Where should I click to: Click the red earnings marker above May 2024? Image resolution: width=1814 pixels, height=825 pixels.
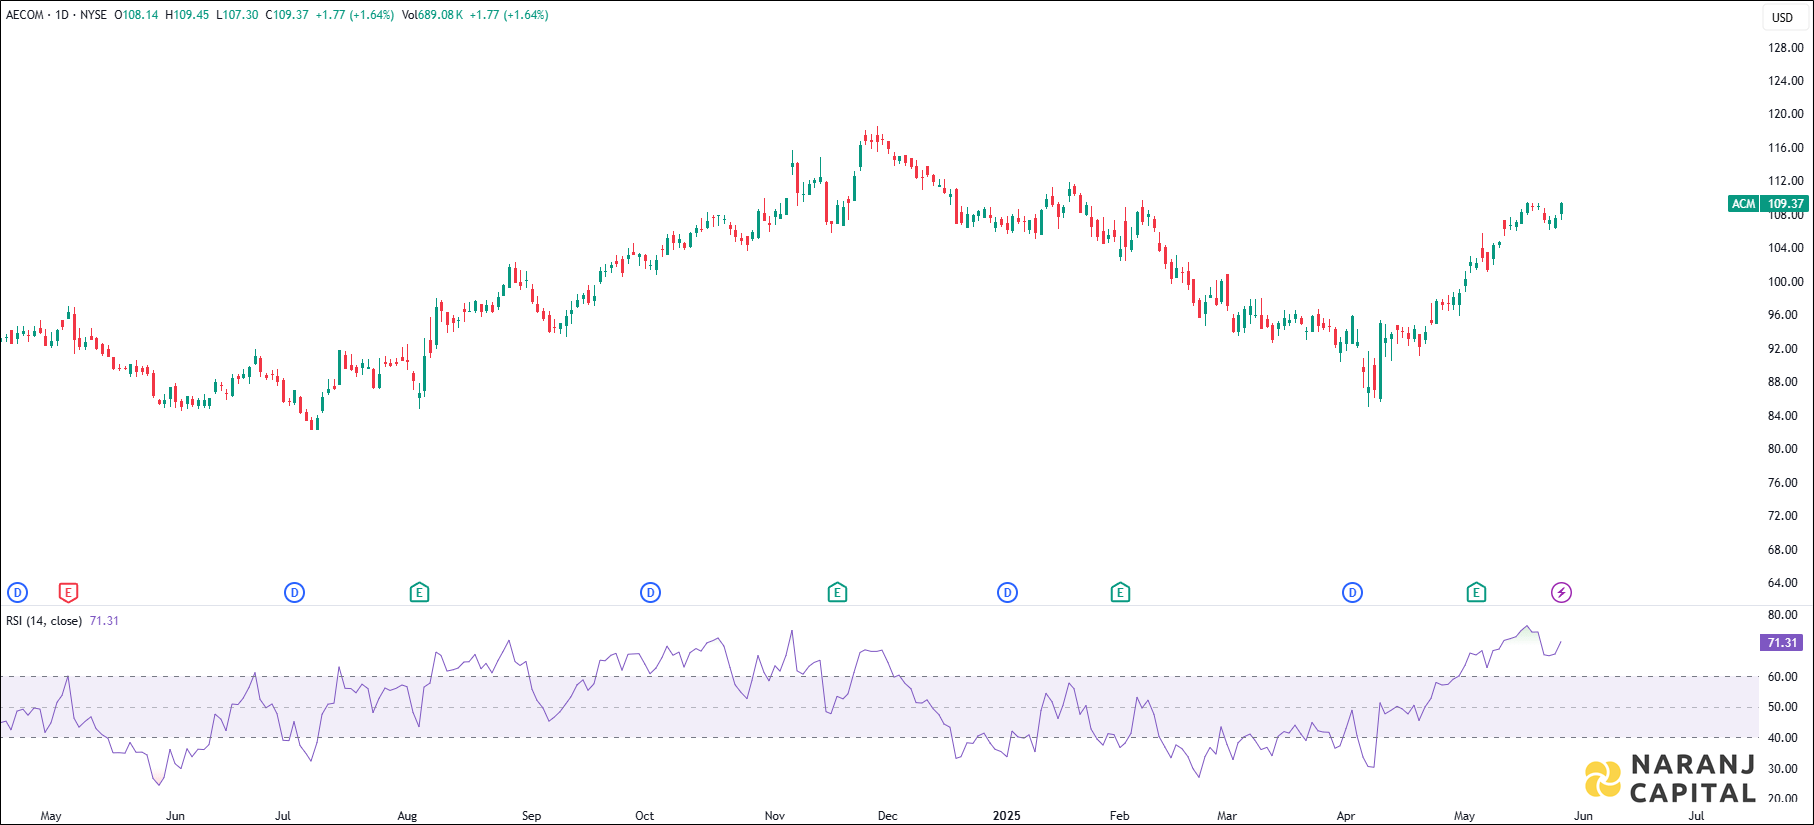coord(68,593)
